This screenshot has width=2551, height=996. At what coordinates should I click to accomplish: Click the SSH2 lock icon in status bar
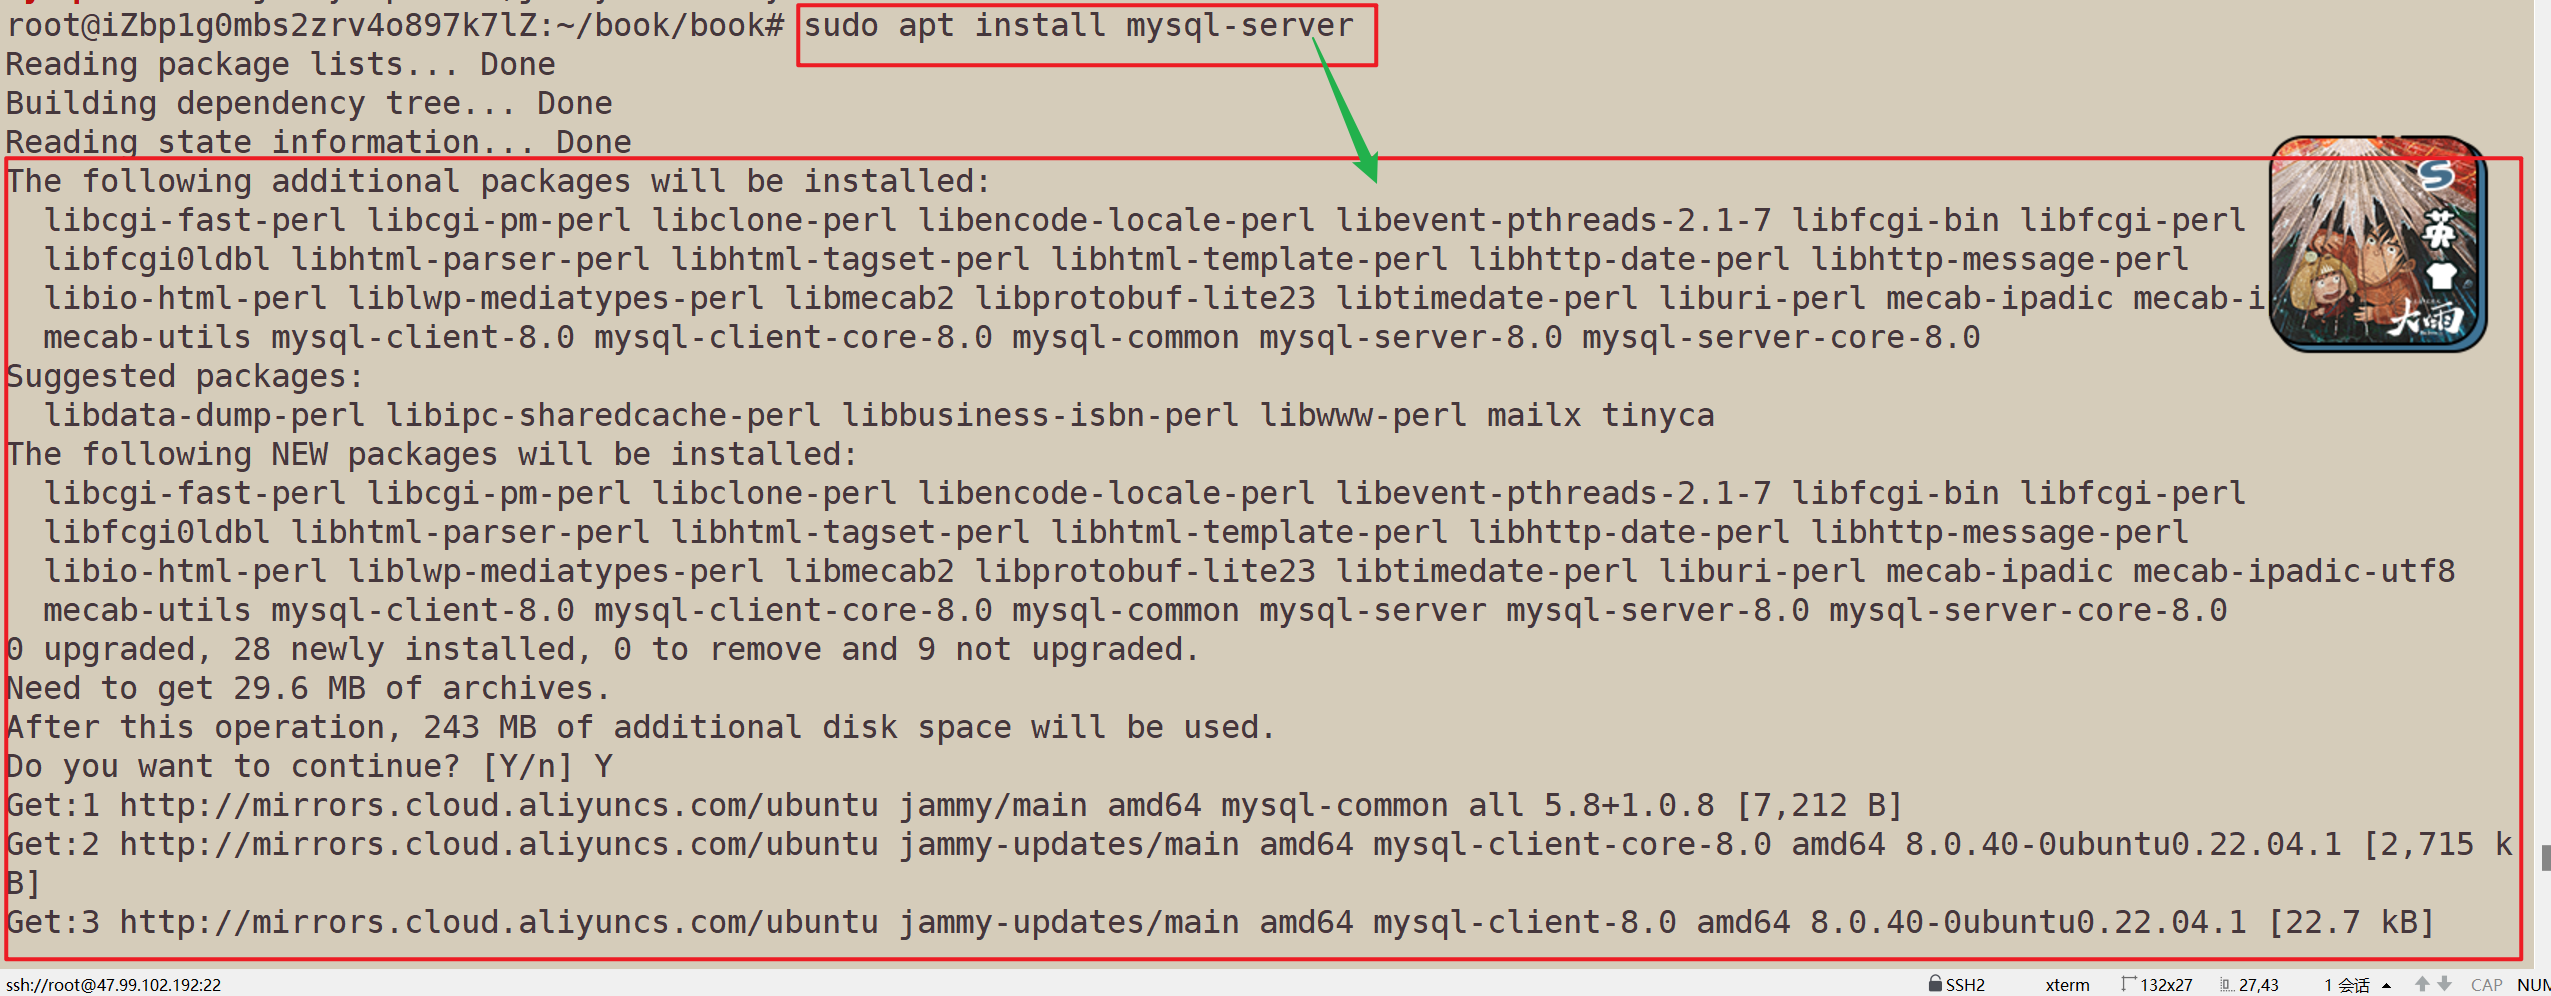click(x=1936, y=984)
